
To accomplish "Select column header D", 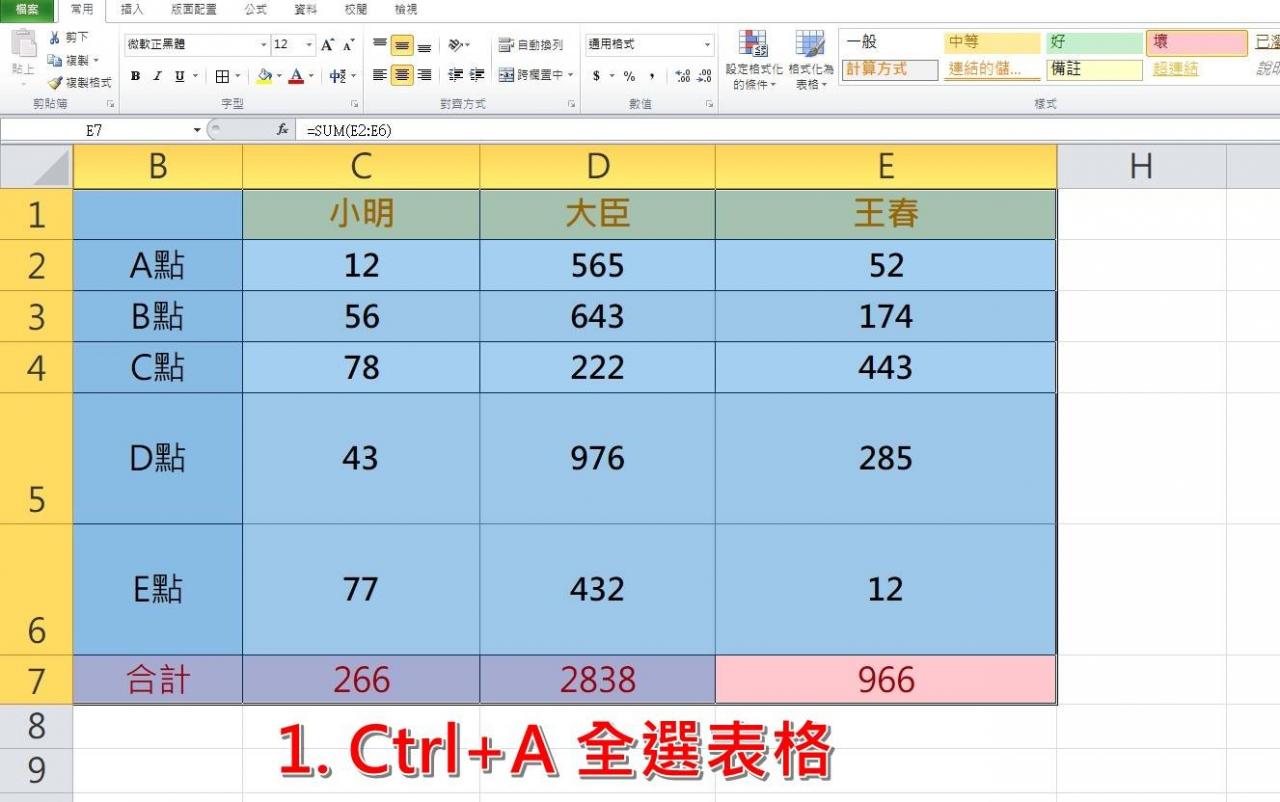I will (598, 167).
